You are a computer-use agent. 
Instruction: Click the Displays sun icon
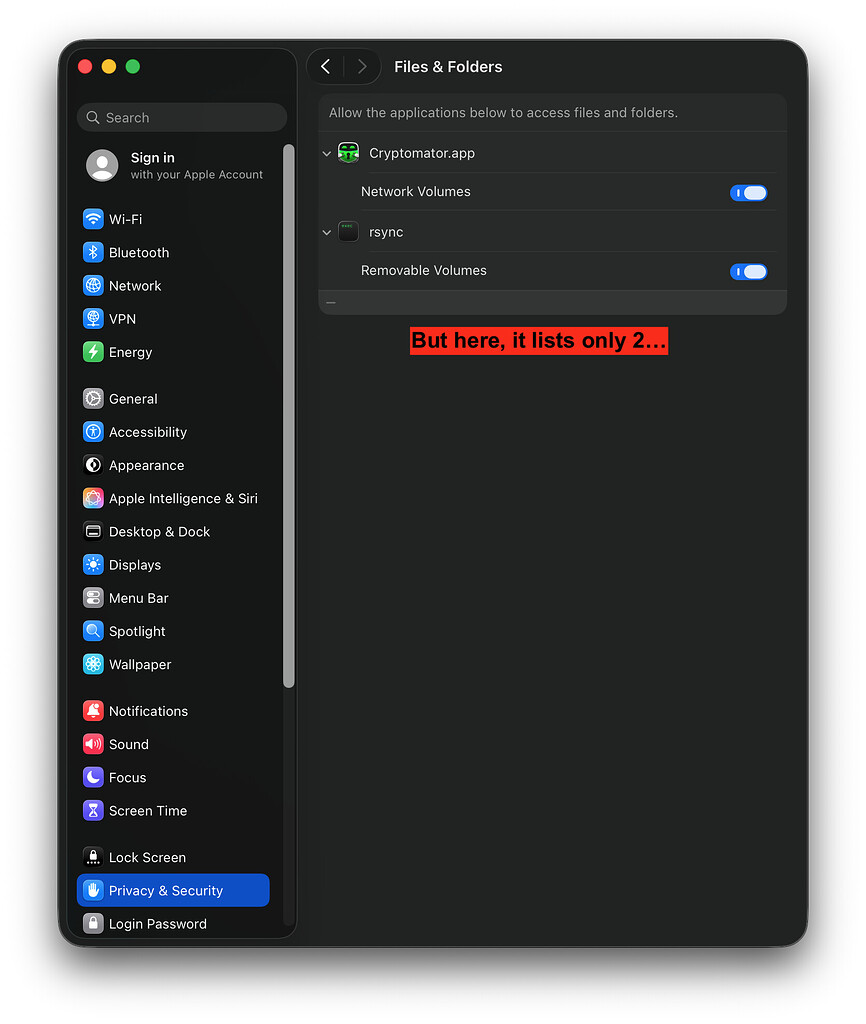click(x=93, y=565)
